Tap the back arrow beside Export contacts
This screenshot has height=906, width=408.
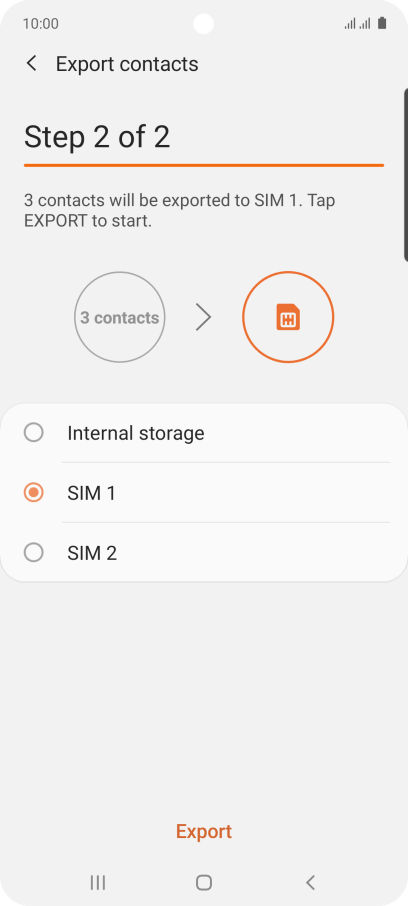[32, 64]
